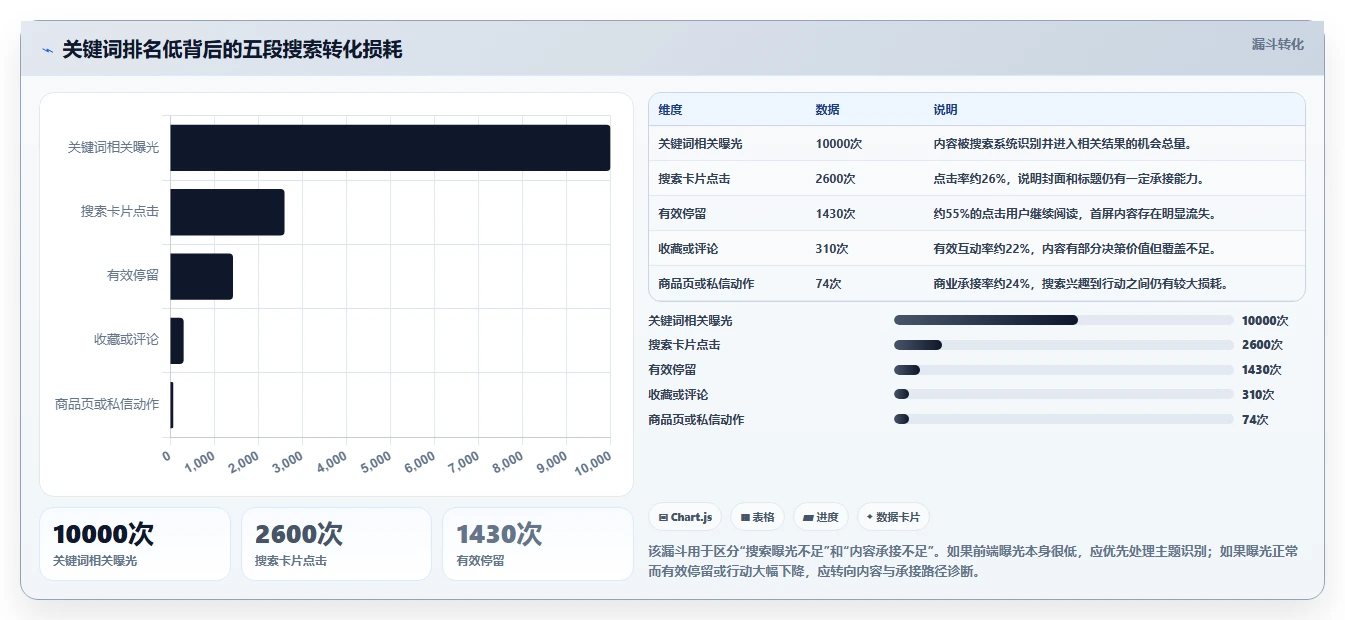Click the 74次 progress bar for 商品页或私信动作
The height and width of the screenshot is (620, 1345).
pyautogui.click(x=1063, y=419)
